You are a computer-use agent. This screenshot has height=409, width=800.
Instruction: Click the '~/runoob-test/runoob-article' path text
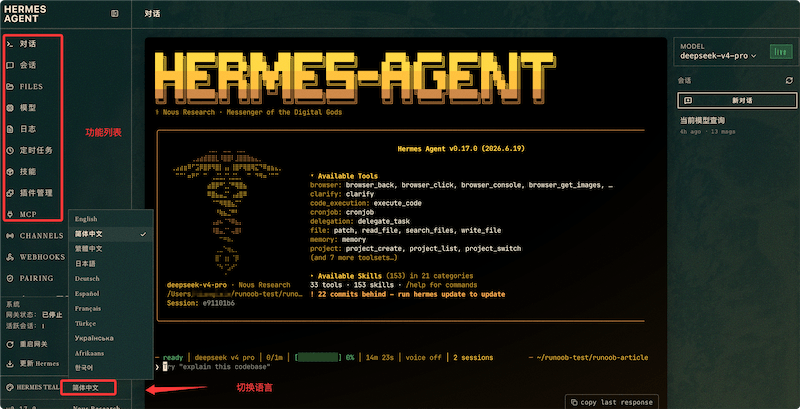point(592,357)
